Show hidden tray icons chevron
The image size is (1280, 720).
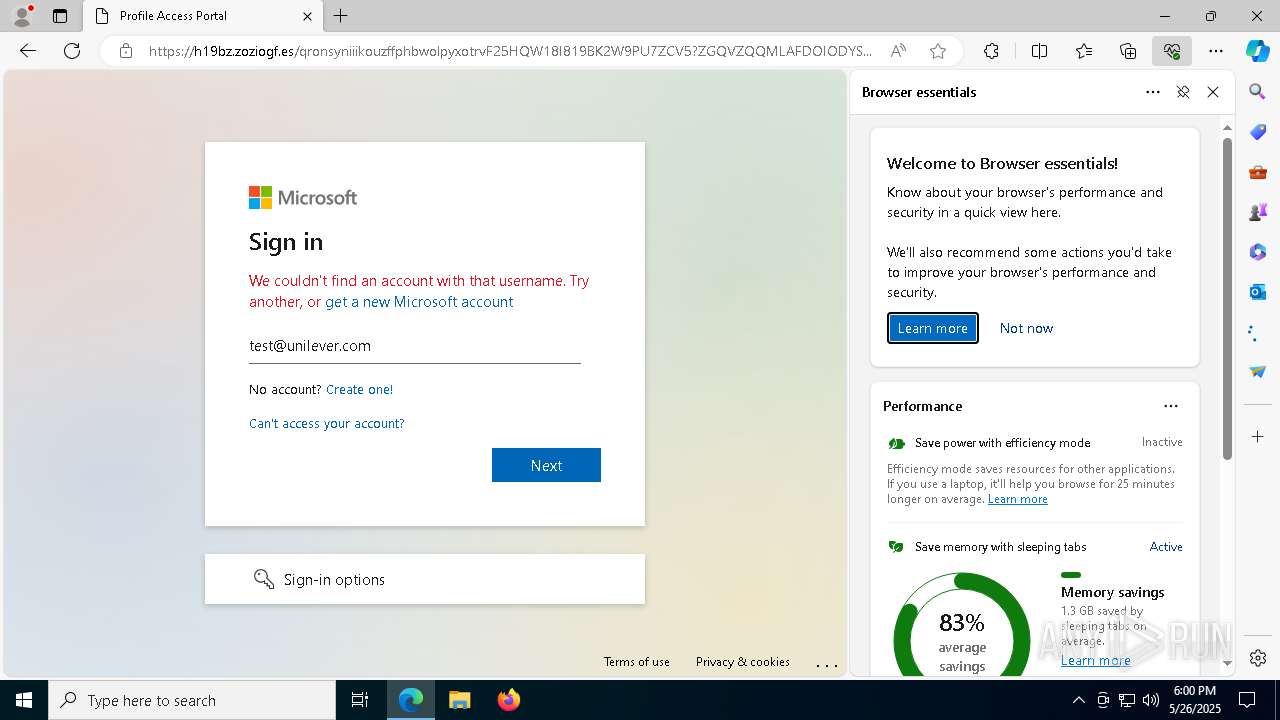pos(1078,700)
